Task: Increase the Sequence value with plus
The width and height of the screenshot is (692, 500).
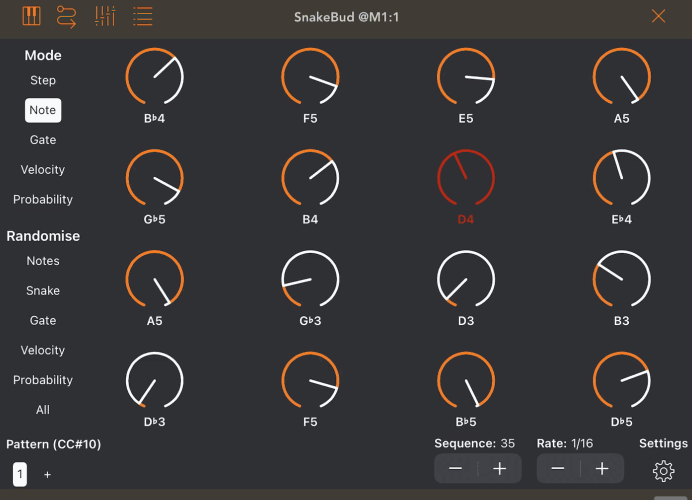Action: click(x=500, y=469)
